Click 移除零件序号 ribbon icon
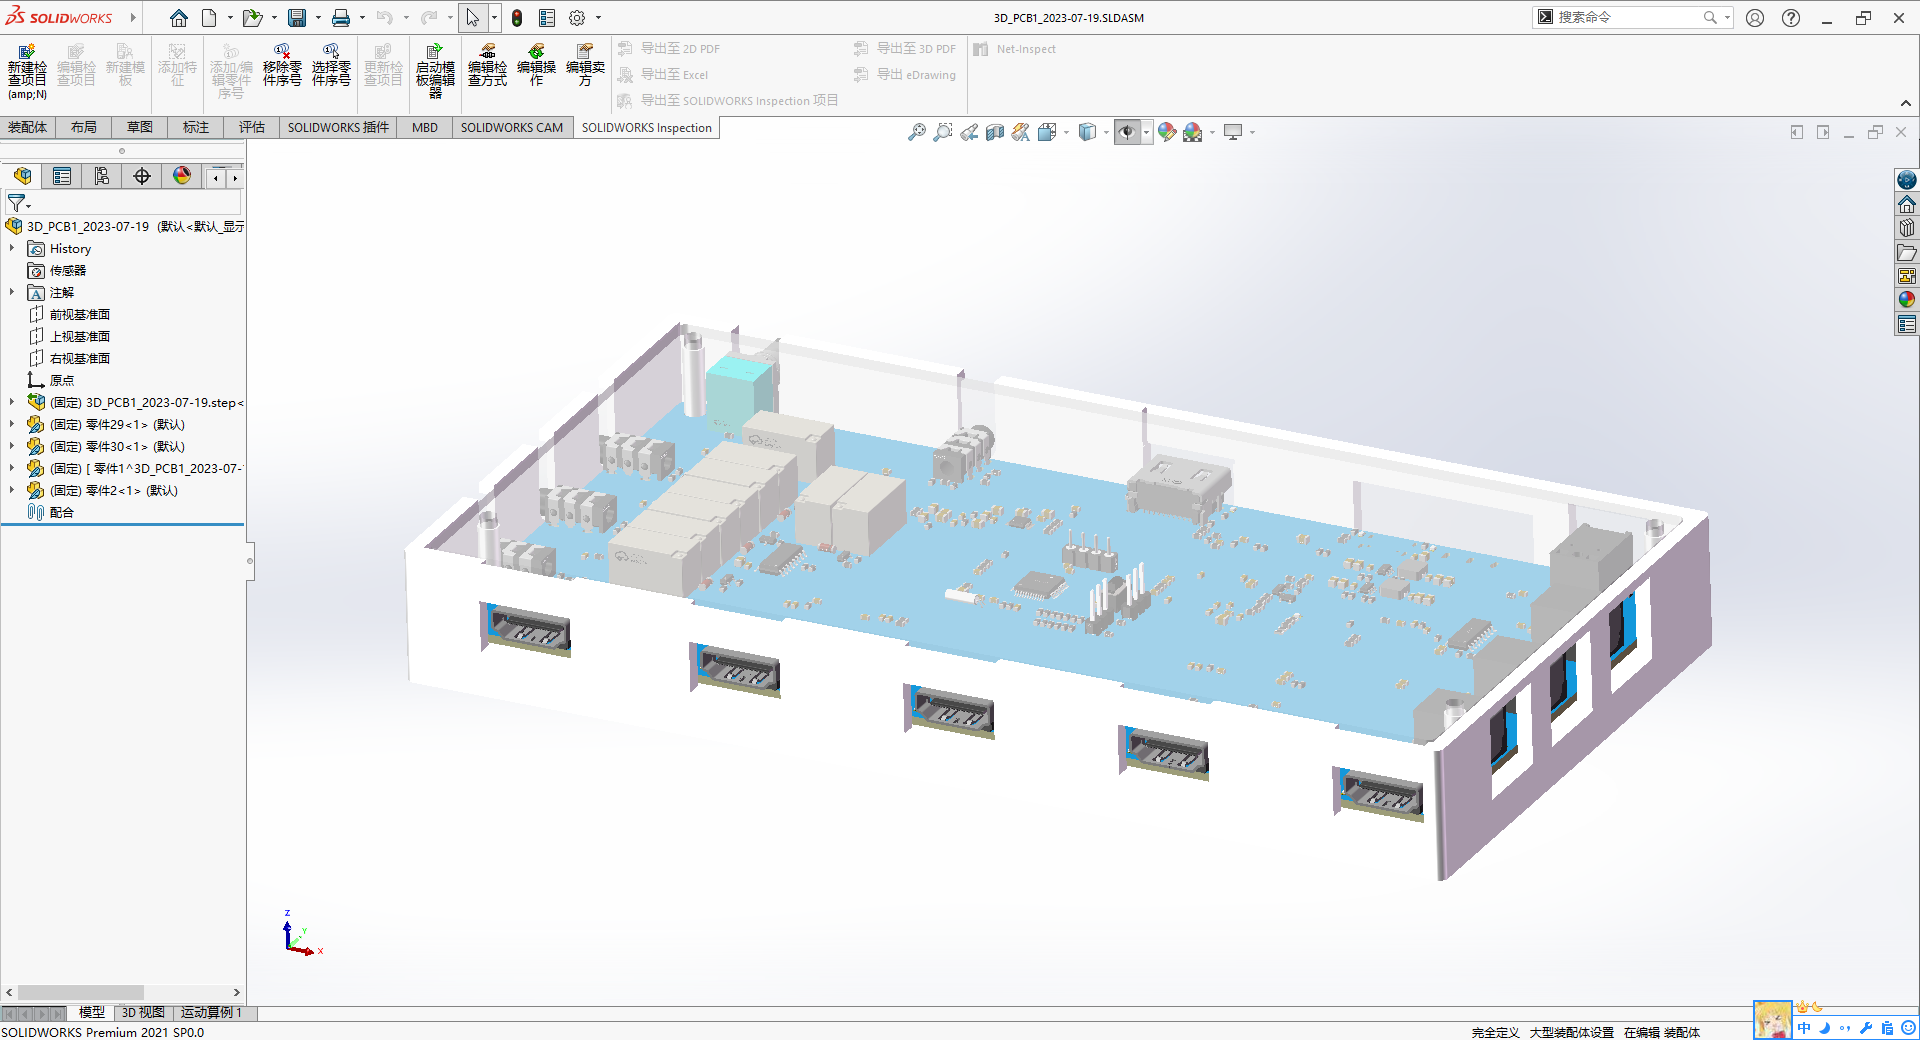This screenshot has height=1040, width=1920. coord(282,65)
